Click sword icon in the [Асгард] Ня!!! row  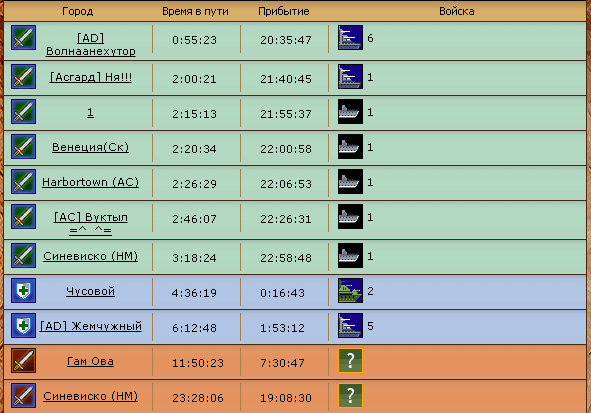(x=23, y=76)
